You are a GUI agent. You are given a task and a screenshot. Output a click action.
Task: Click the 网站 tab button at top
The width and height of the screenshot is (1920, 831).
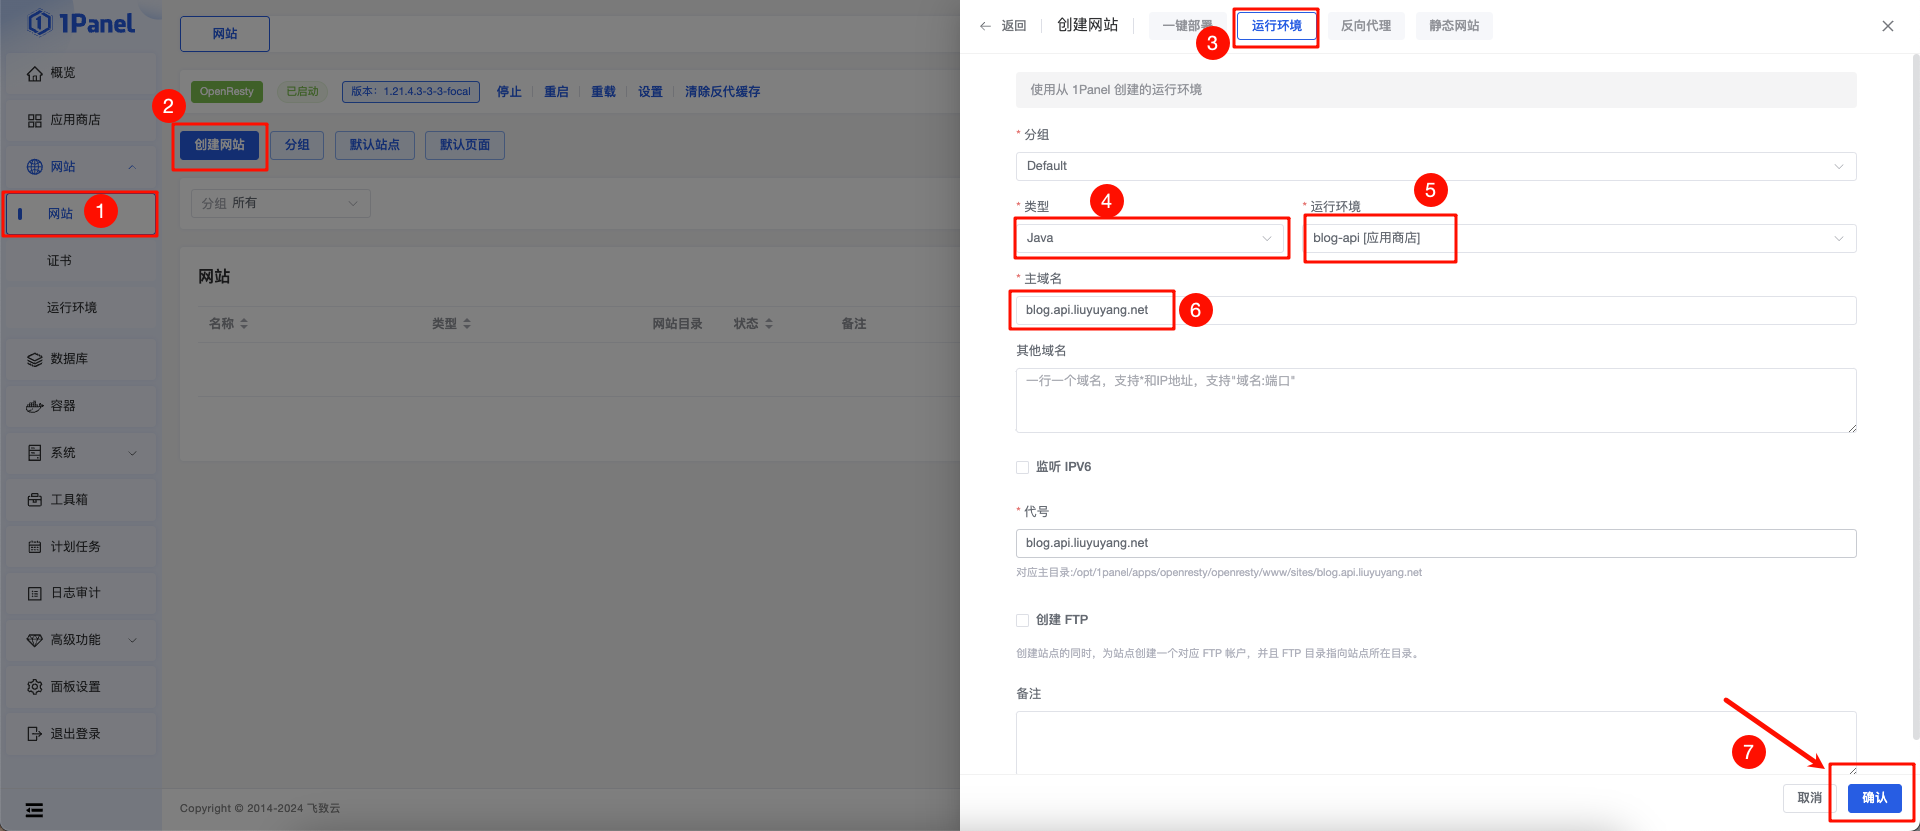click(x=225, y=34)
